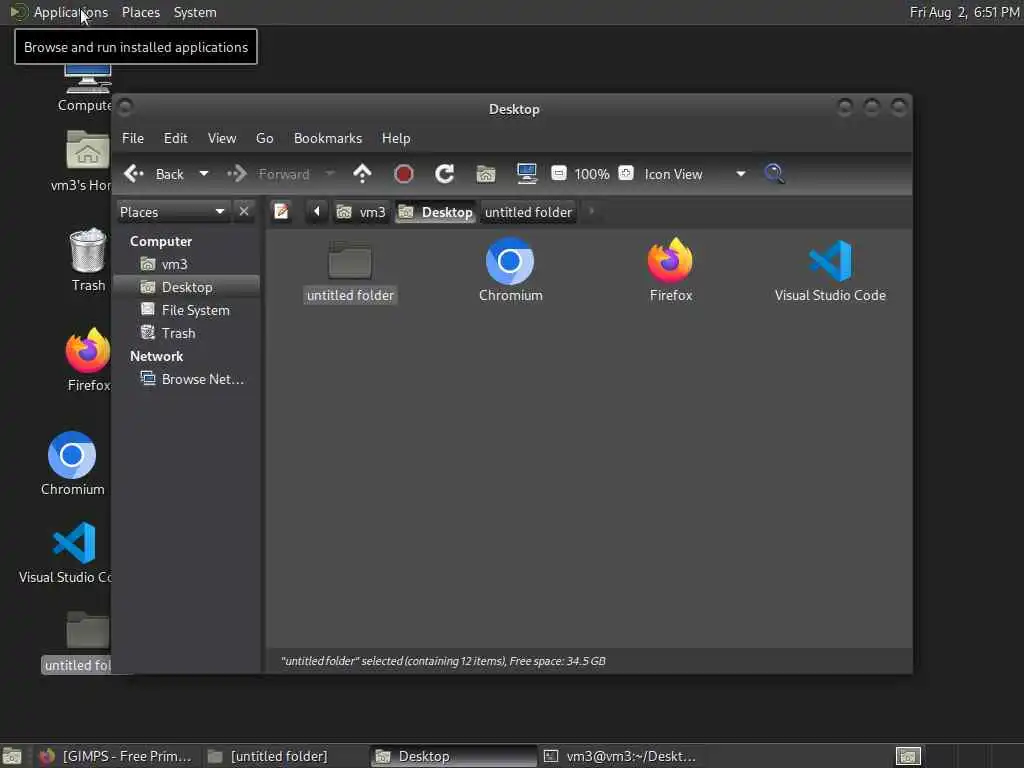The width and height of the screenshot is (1024, 768).
Task: Zoom out with minus icon
Action: pyautogui.click(x=558, y=173)
